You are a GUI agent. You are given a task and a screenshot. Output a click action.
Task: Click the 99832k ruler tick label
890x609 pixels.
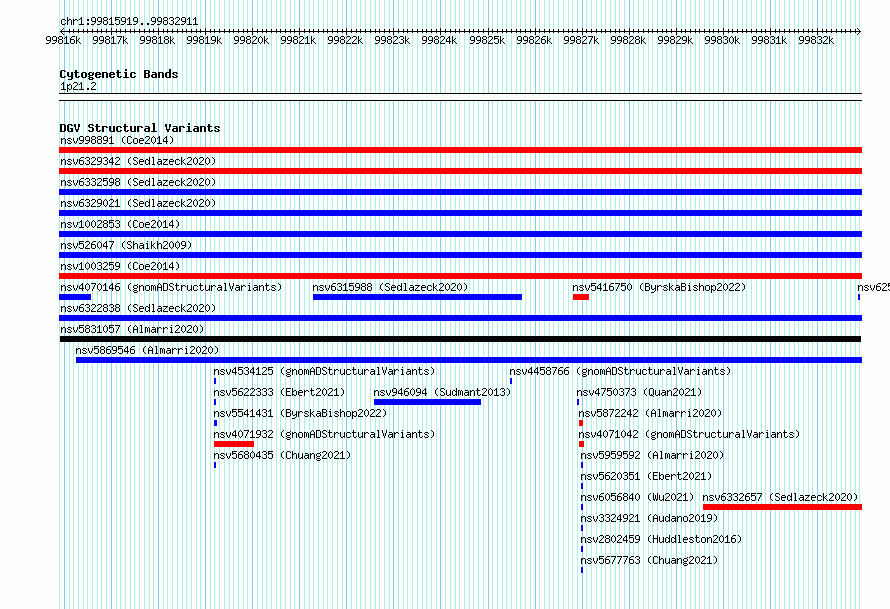coord(816,40)
